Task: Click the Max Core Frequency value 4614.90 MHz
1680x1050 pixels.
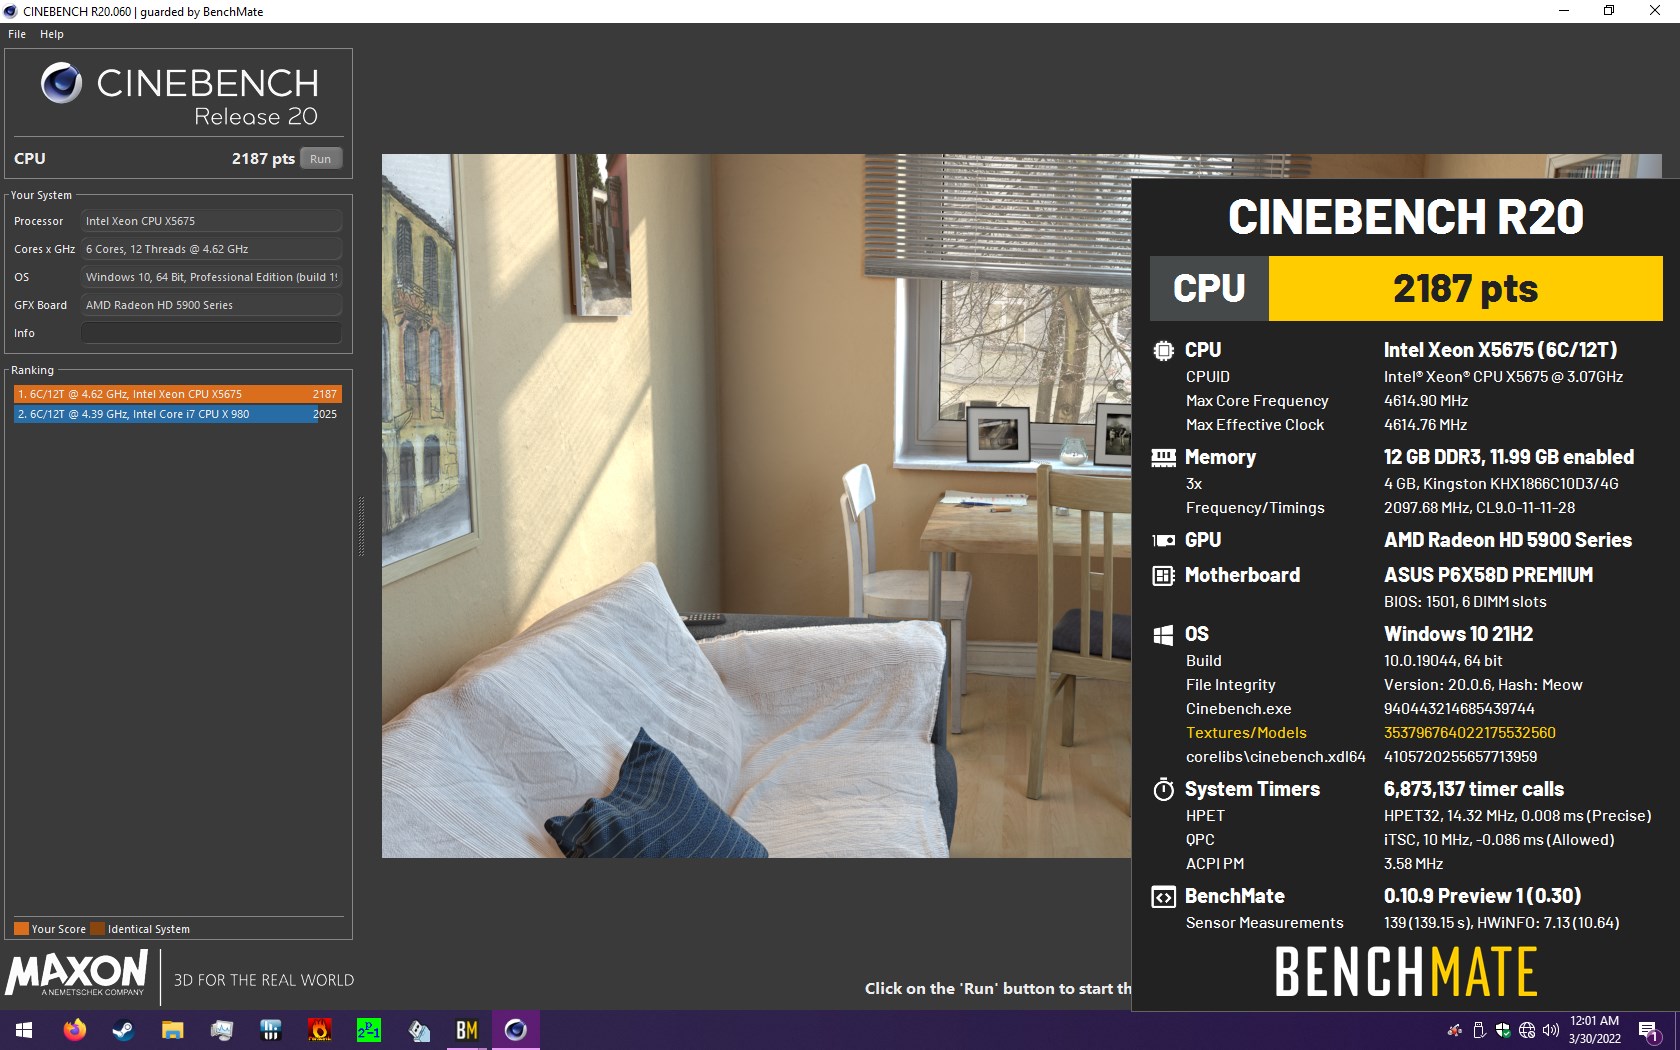Action: pos(1426,401)
